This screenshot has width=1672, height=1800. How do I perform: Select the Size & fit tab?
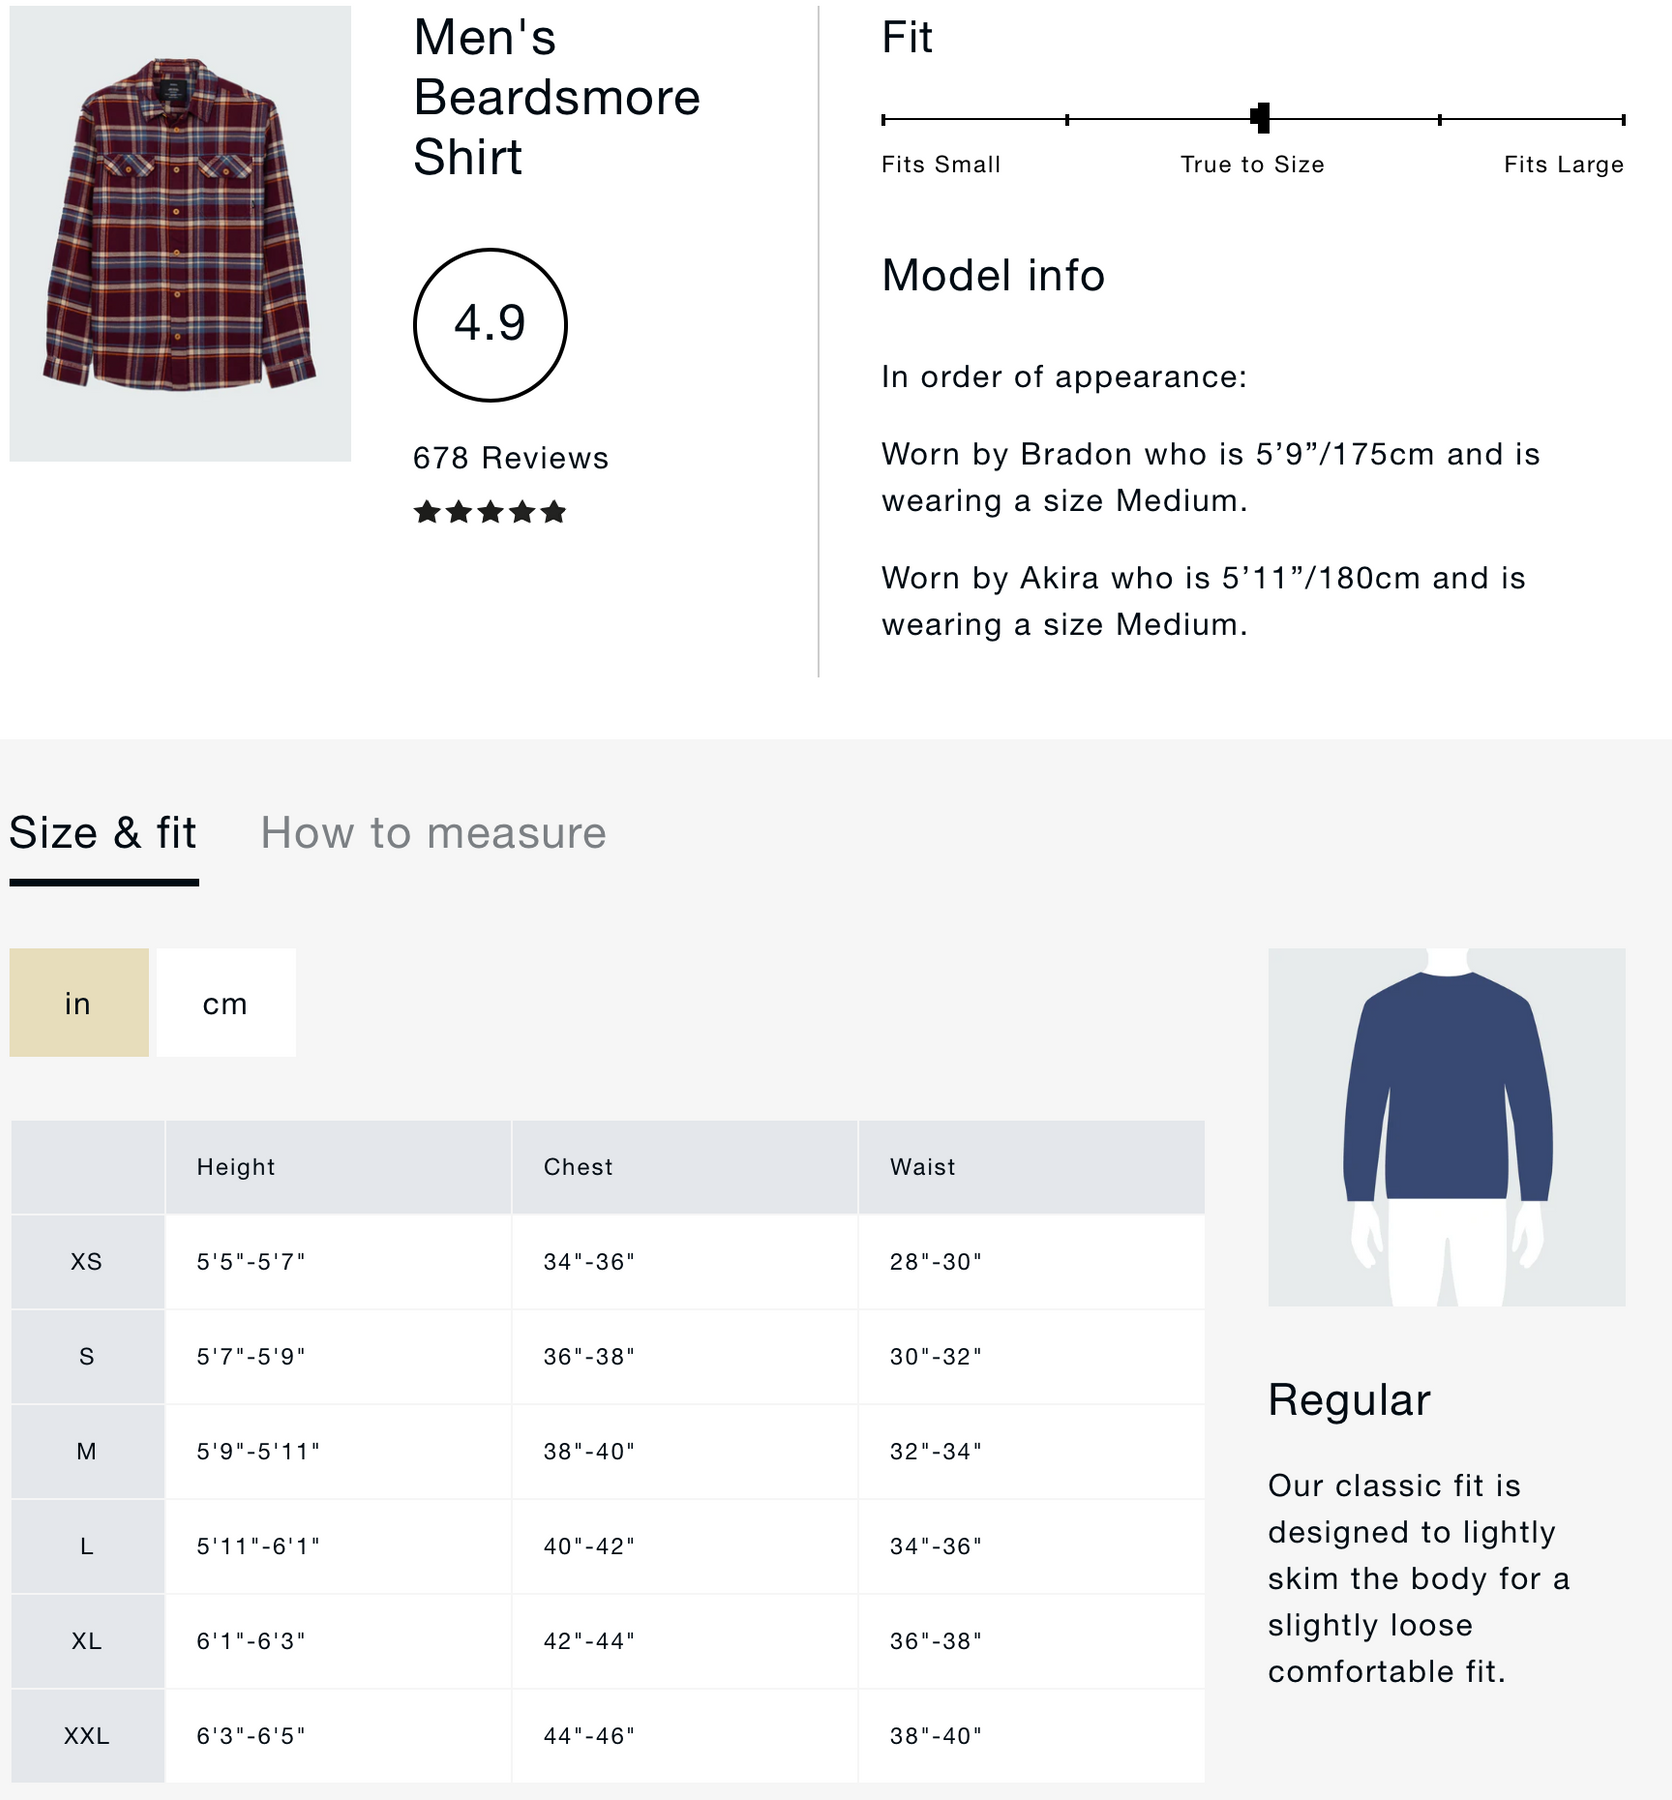103,833
